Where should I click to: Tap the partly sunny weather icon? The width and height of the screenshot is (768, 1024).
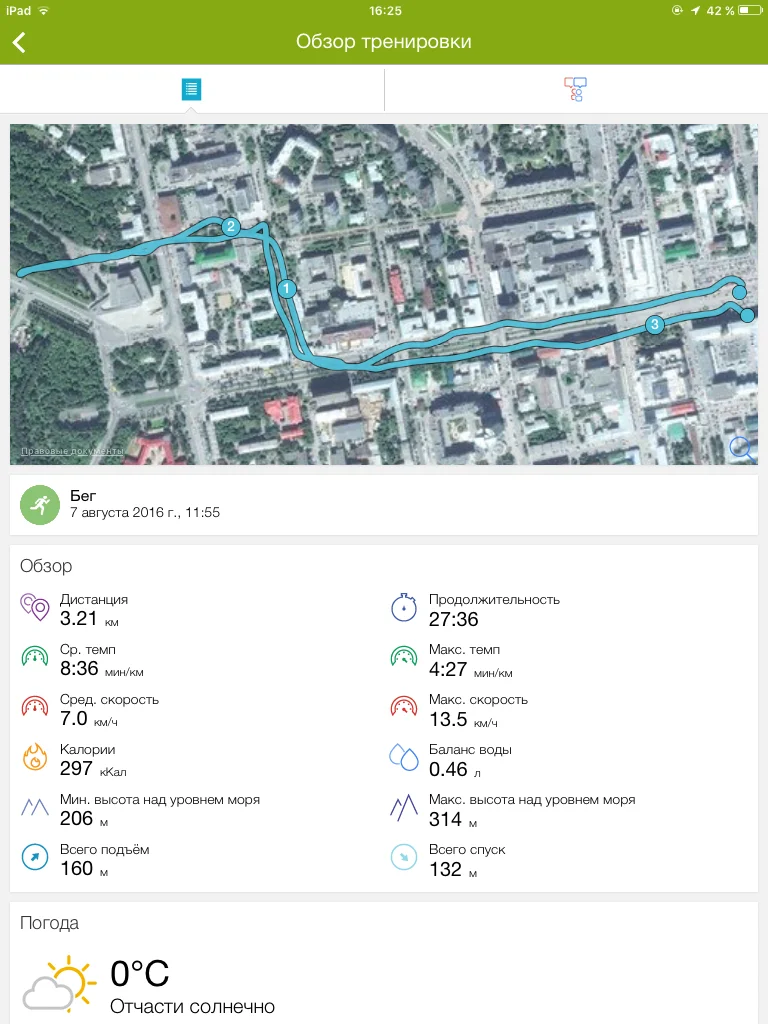pos(59,984)
